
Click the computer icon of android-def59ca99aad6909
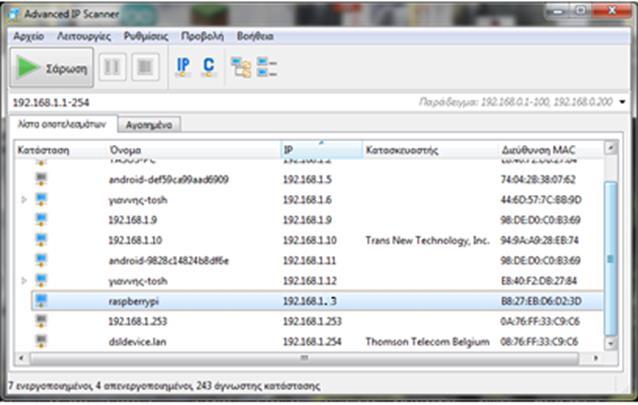pyautogui.click(x=41, y=179)
